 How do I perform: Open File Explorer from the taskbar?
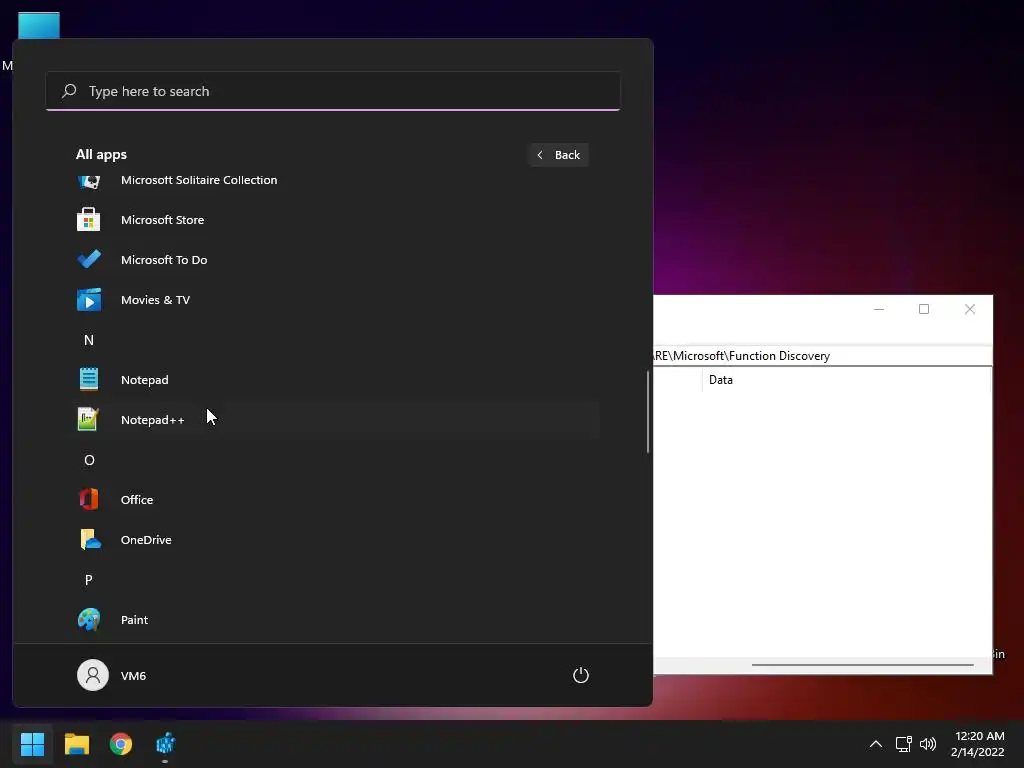[x=76, y=744]
